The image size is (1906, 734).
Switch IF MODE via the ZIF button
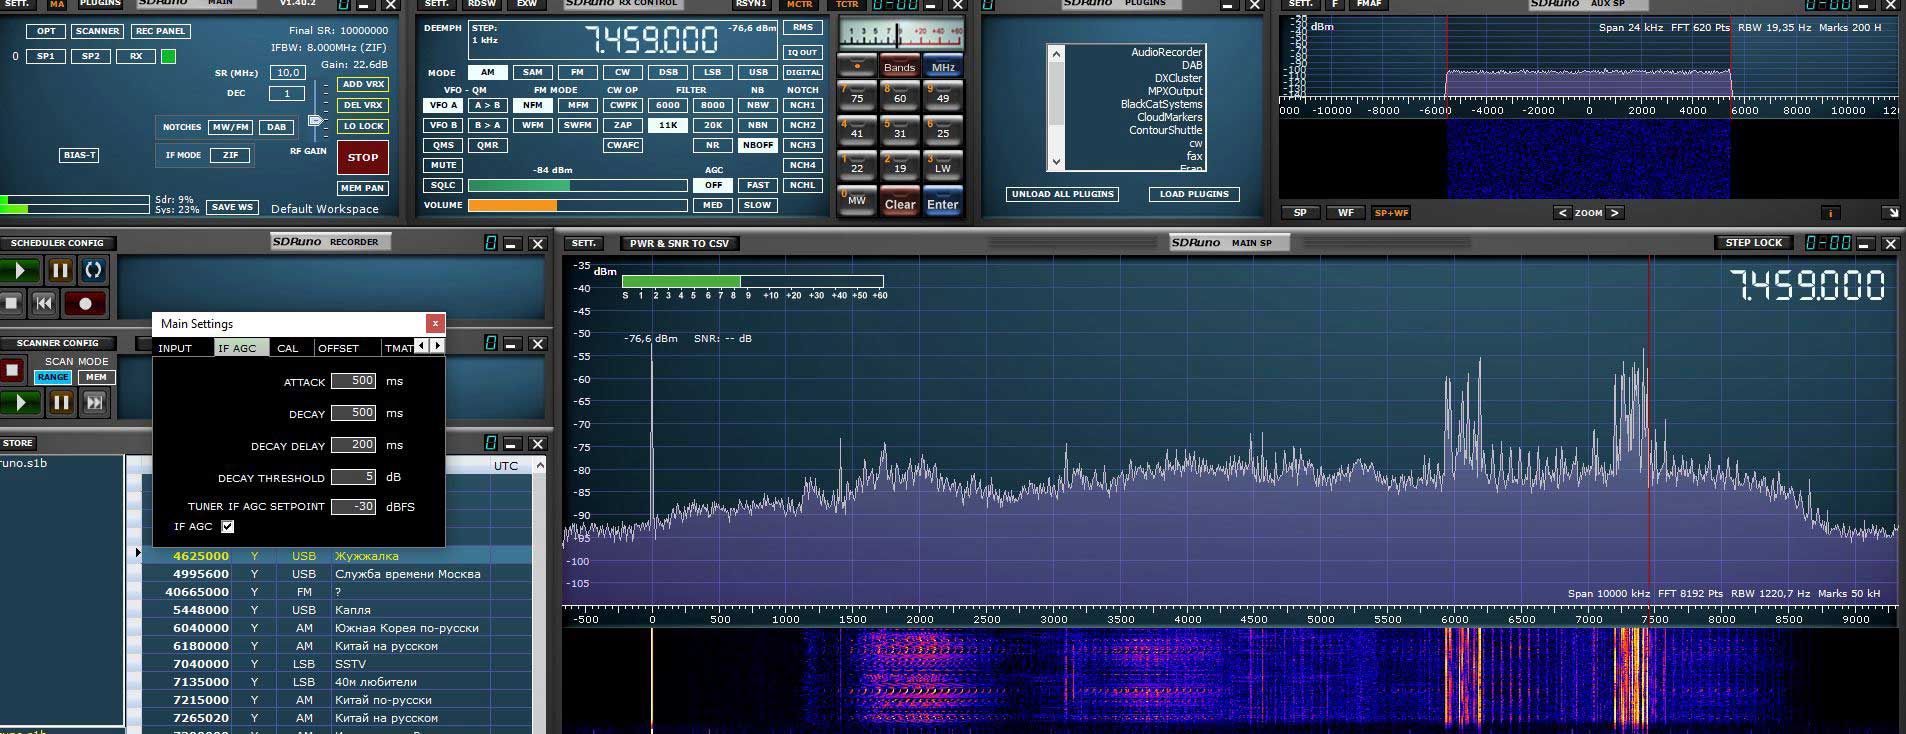click(230, 155)
